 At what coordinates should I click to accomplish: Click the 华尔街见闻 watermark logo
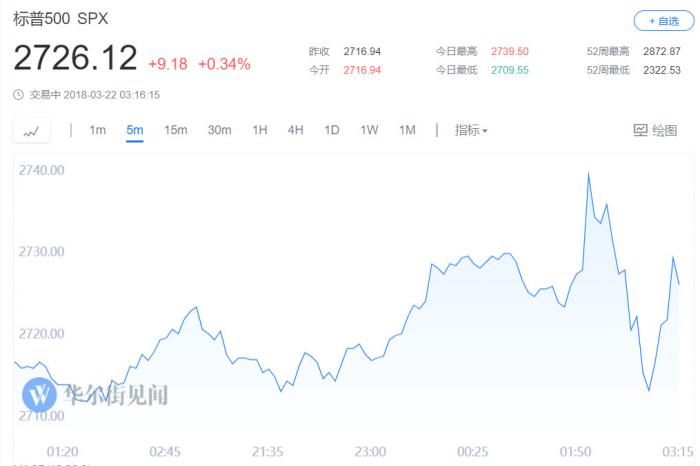[x=41, y=394]
